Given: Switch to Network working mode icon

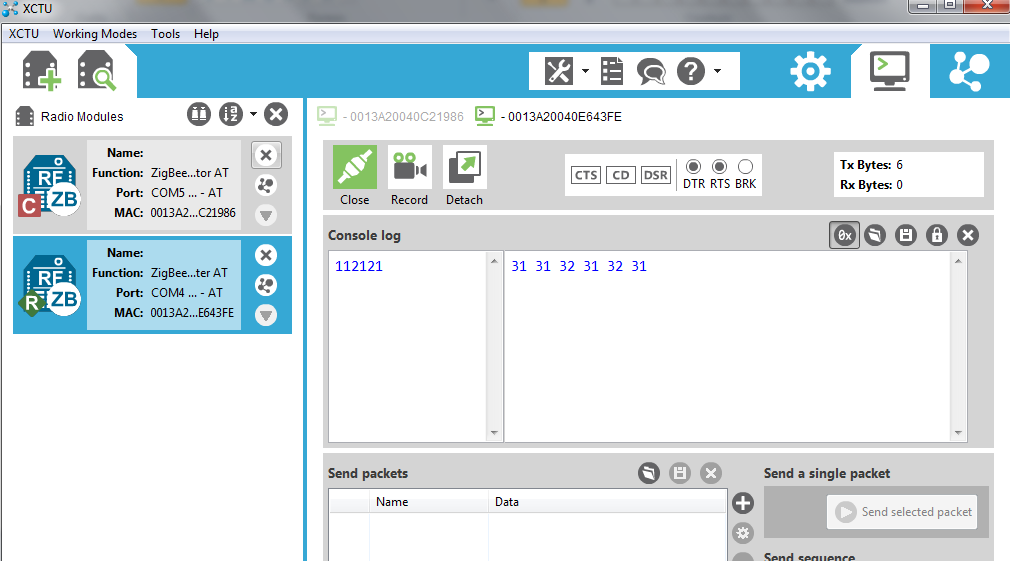Looking at the screenshot, I should (969, 71).
